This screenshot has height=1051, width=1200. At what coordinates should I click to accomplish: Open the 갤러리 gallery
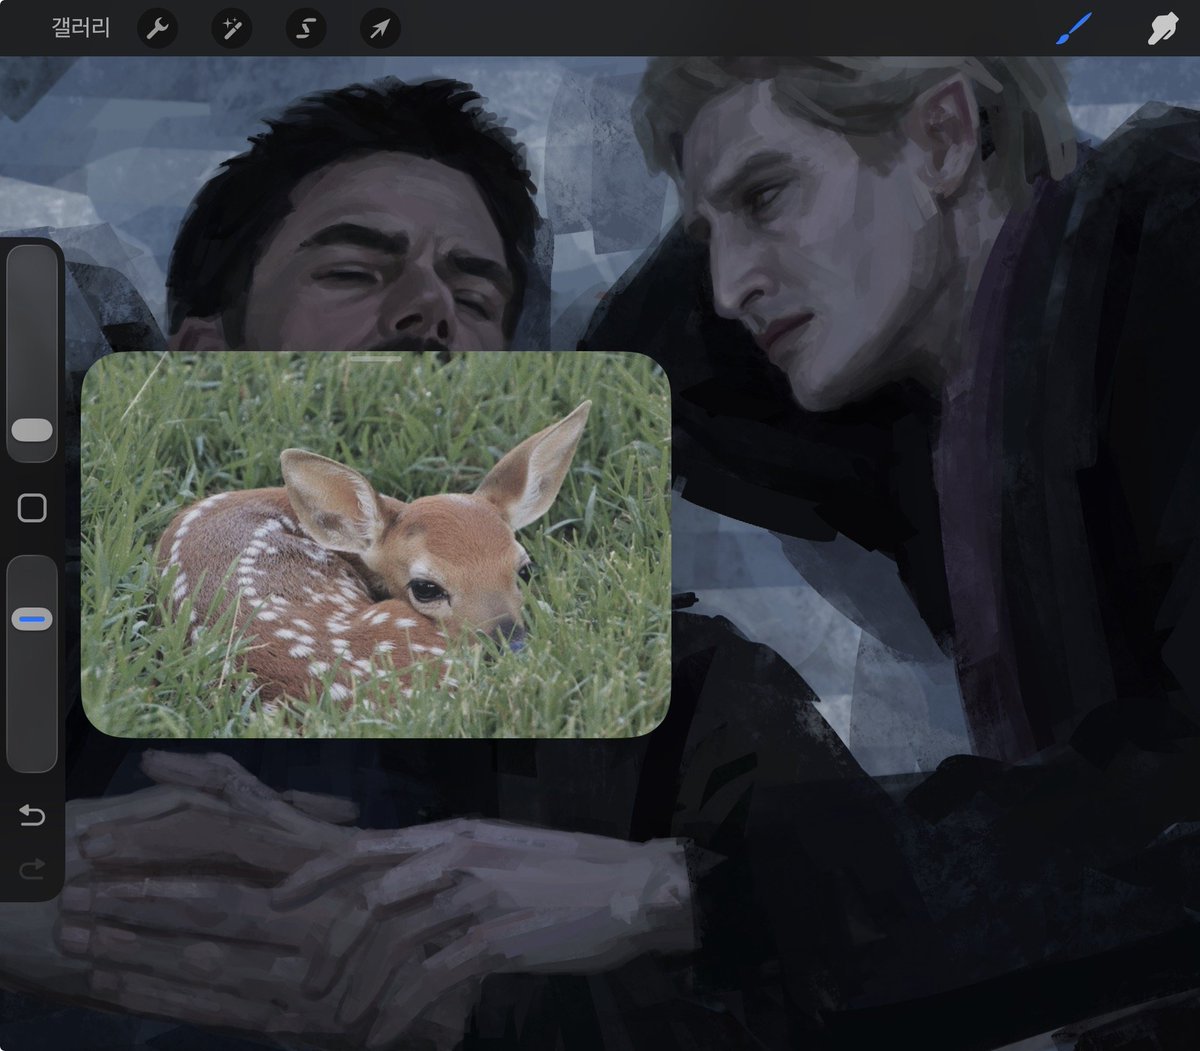(80, 28)
